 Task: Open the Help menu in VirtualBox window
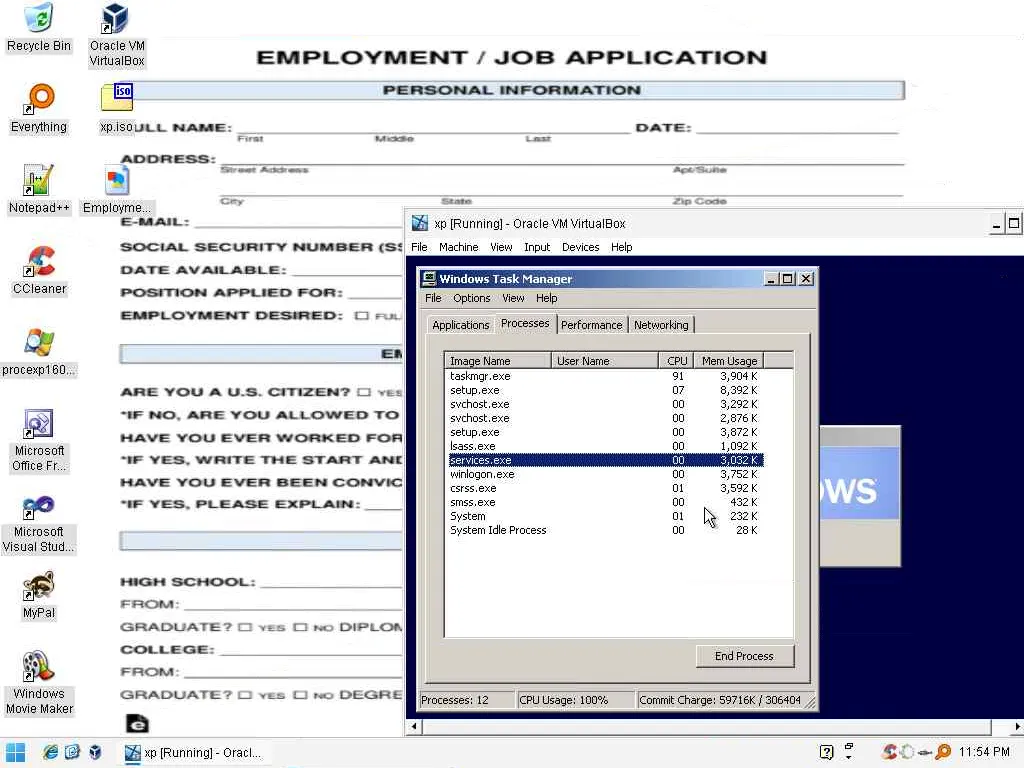pos(622,247)
